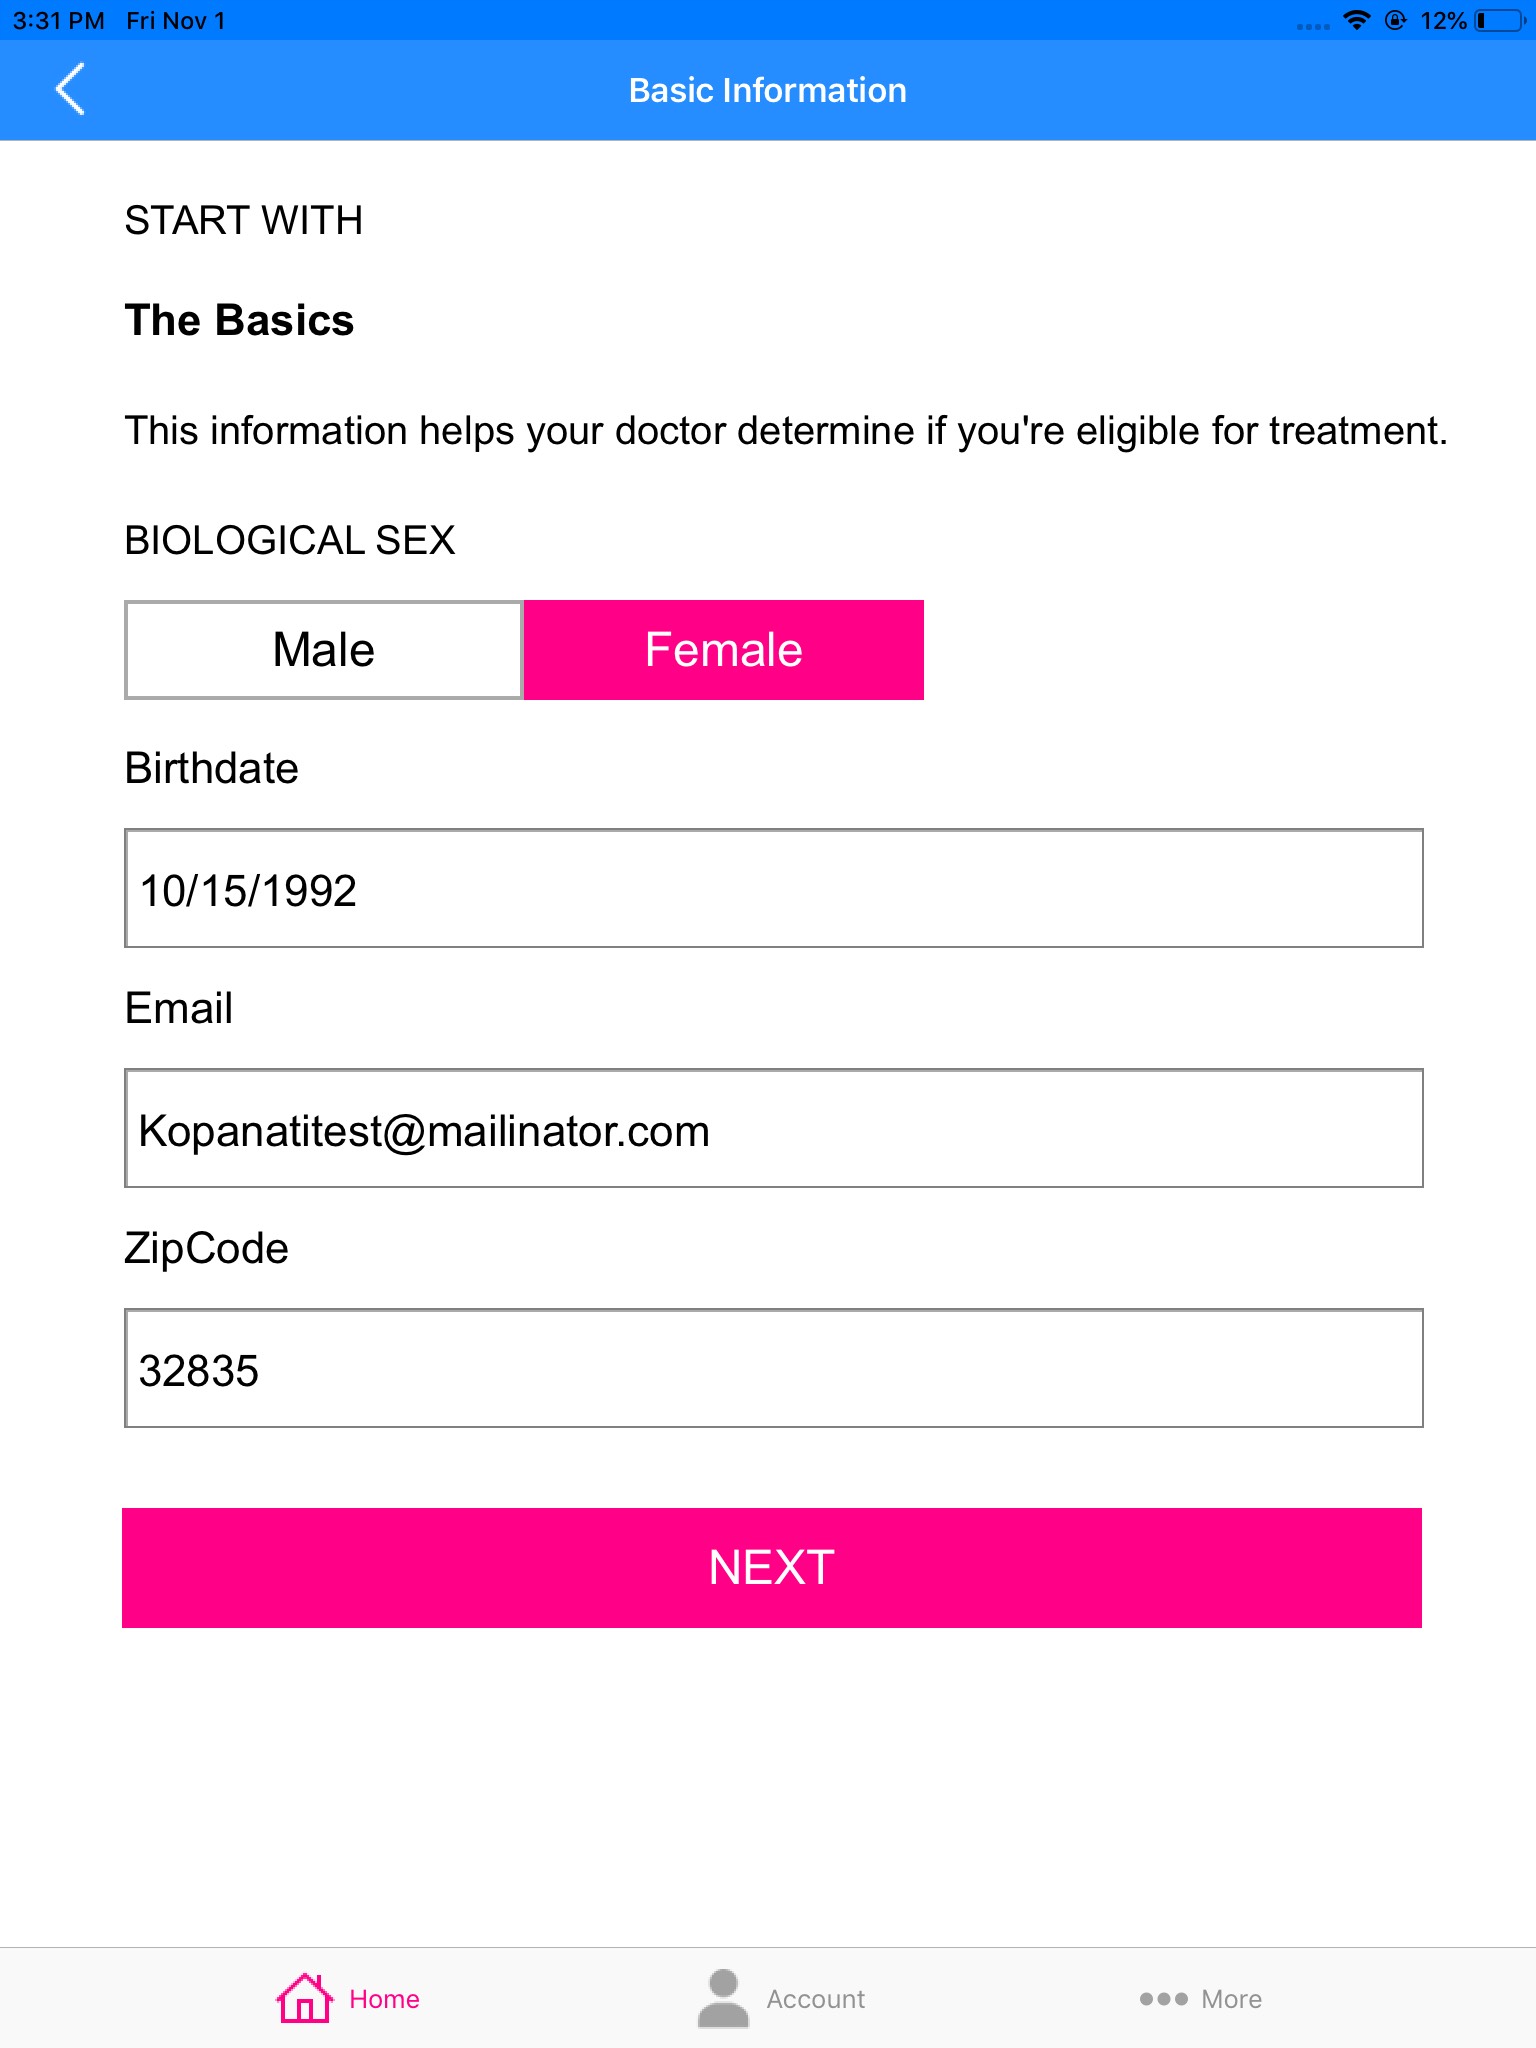Tap the 12% battery percentage text

(x=1443, y=21)
